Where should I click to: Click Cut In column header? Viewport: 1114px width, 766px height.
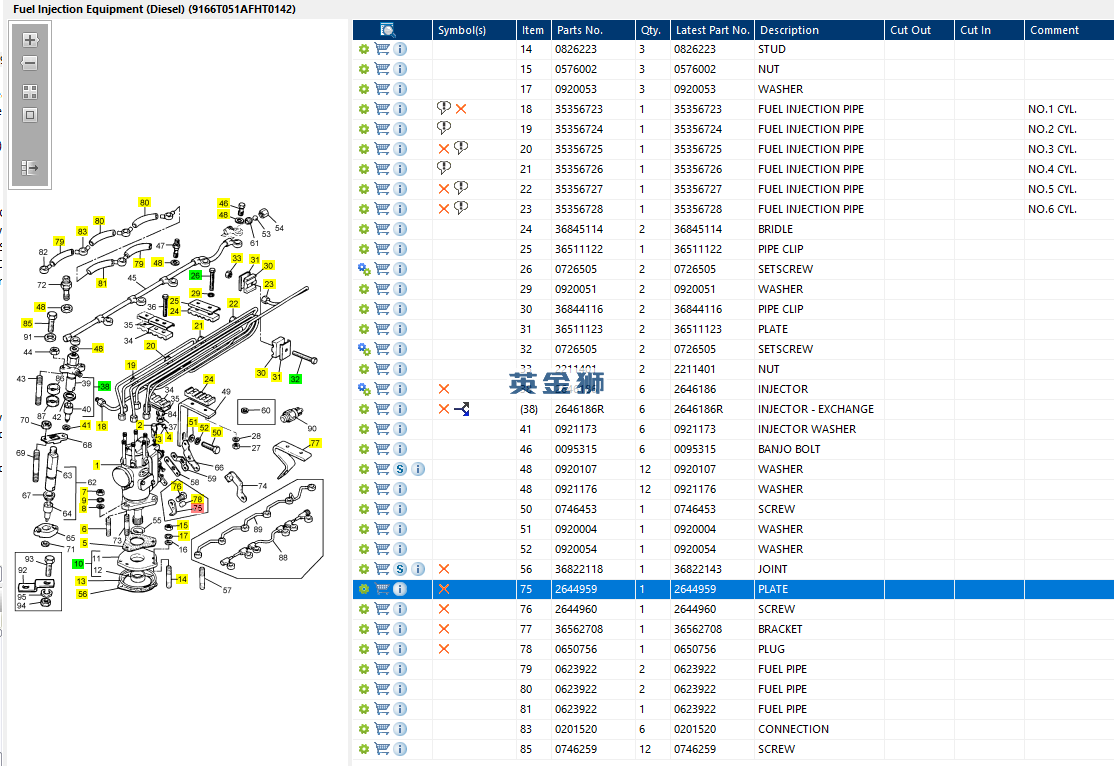point(989,30)
